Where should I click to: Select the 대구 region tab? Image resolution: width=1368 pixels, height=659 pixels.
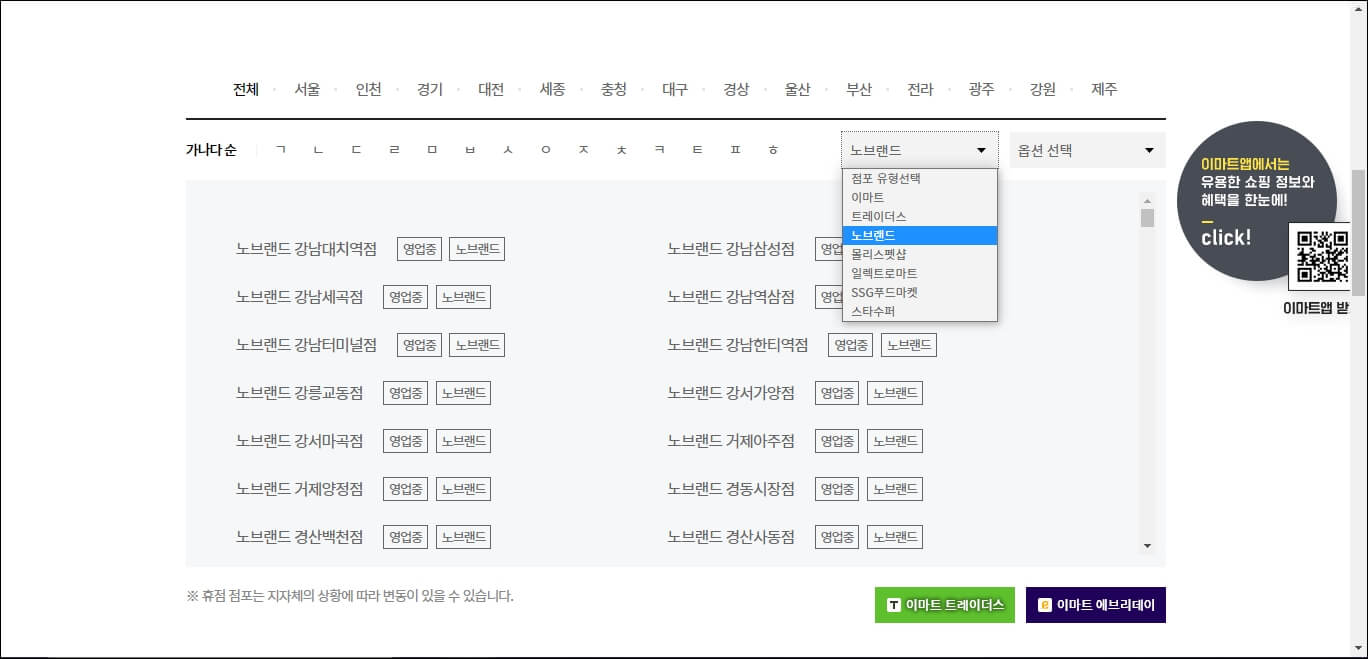pyautogui.click(x=675, y=89)
